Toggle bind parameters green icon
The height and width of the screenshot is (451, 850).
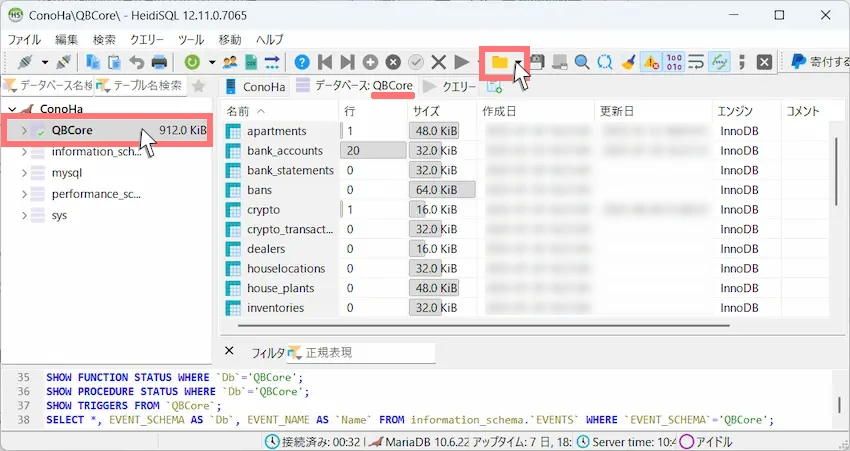pyautogui.click(x=719, y=62)
